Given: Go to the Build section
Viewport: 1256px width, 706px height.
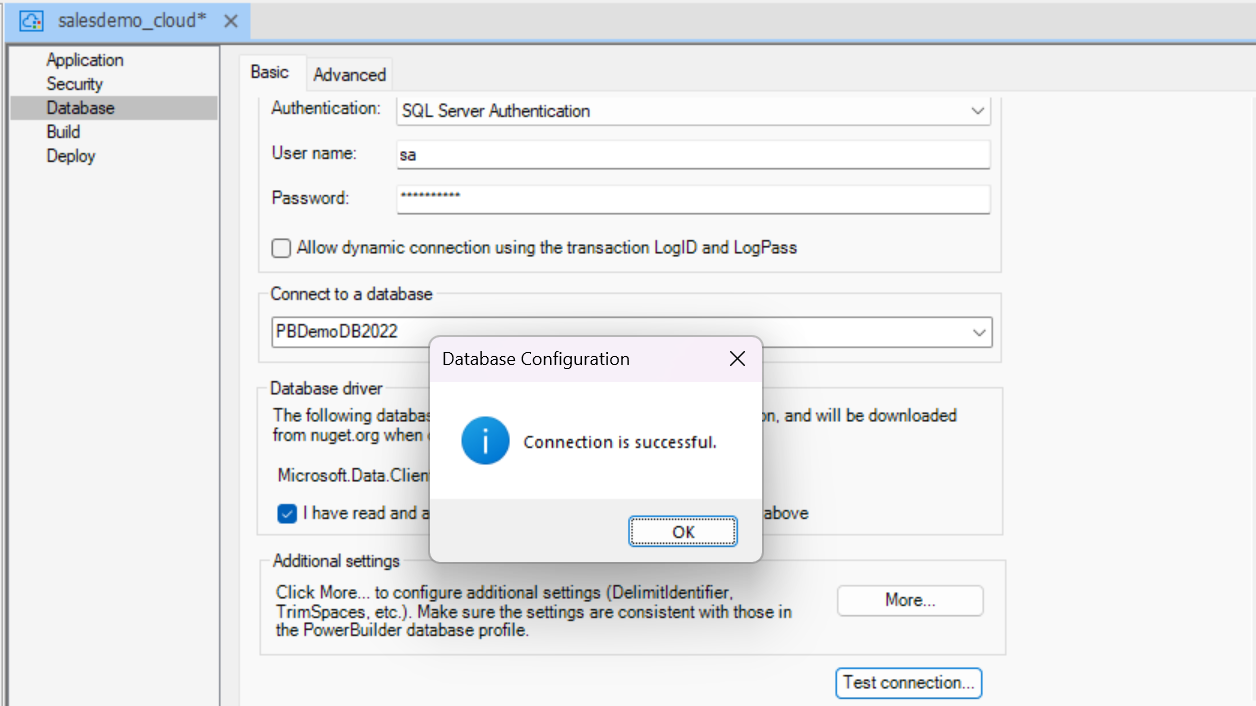Looking at the screenshot, I should tap(63, 132).
